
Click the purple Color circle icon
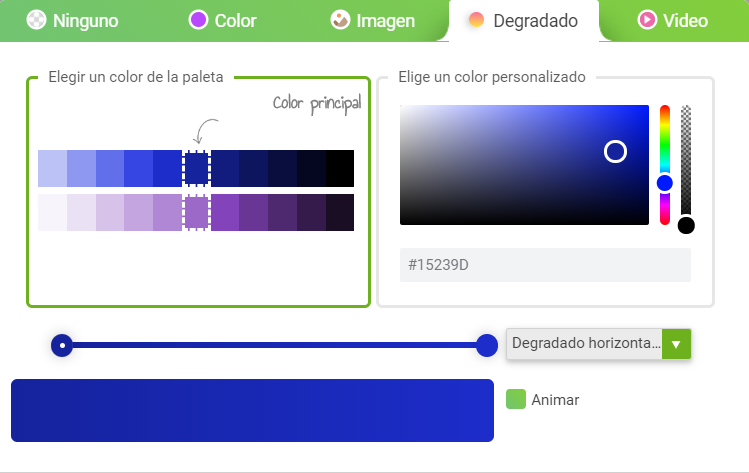pyautogui.click(x=198, y=20)
